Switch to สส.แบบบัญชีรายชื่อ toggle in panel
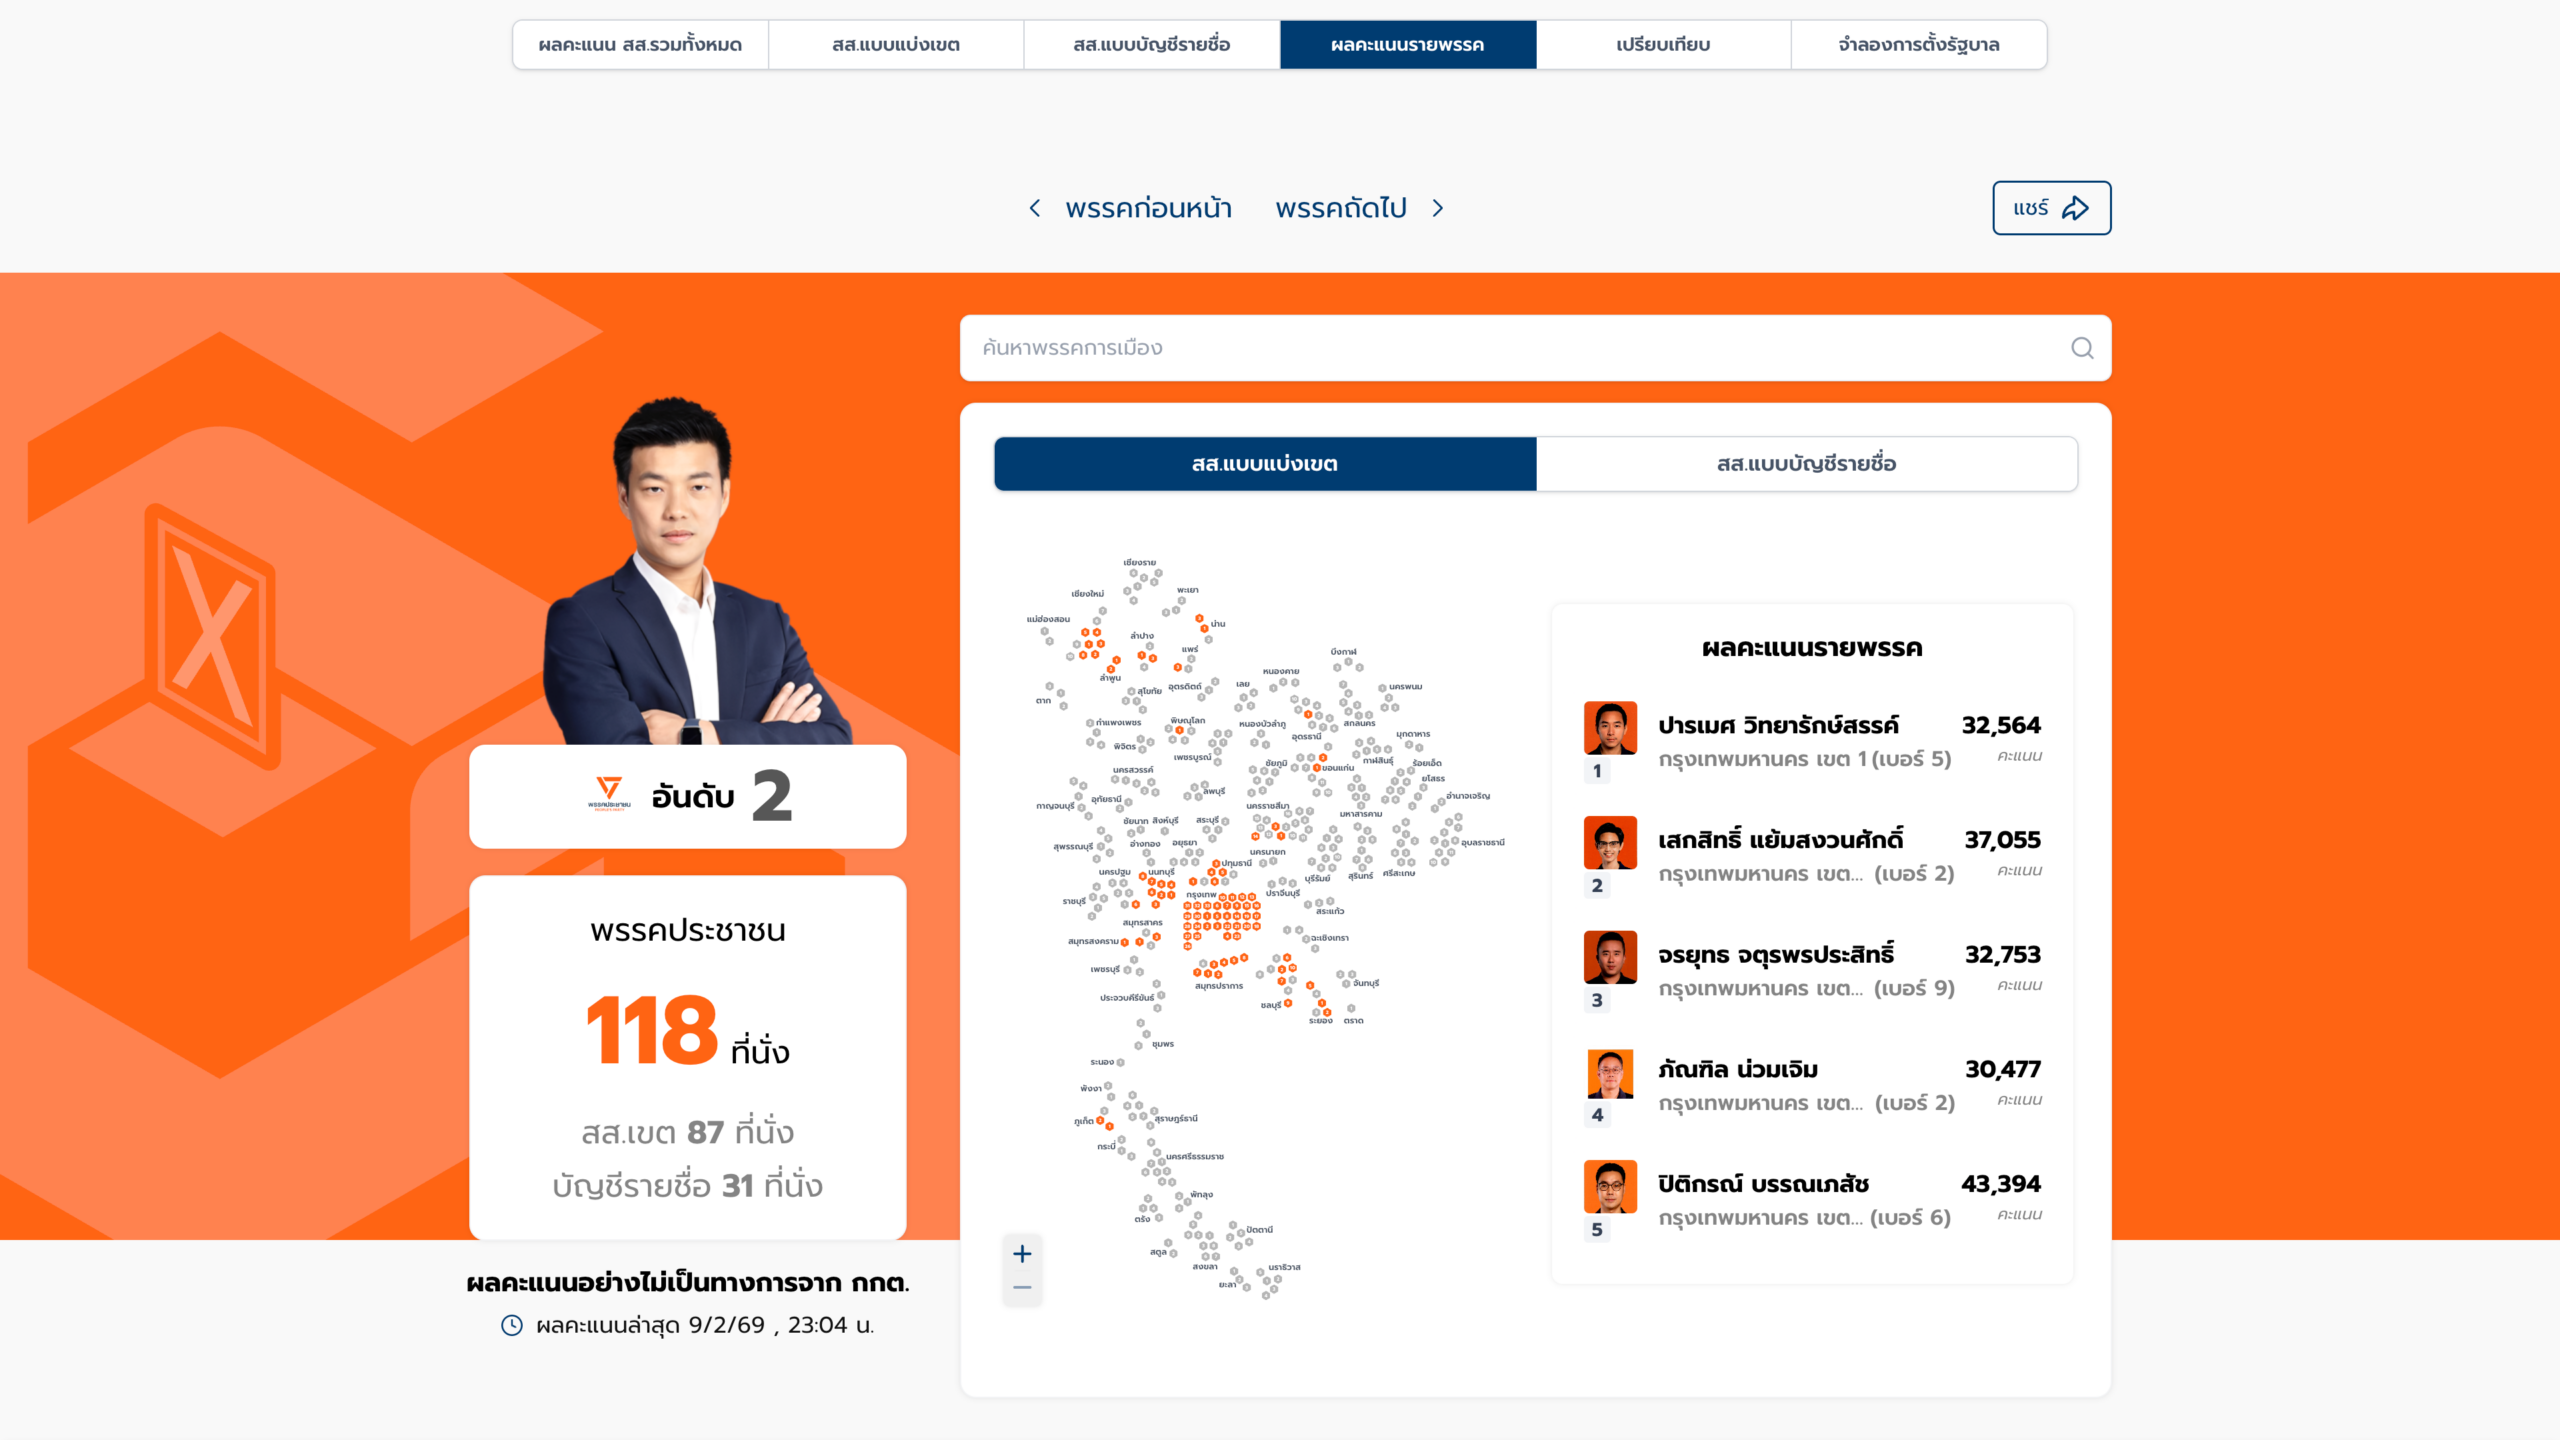This screenshot has height=1440, width=2560. pos(1806,464)
